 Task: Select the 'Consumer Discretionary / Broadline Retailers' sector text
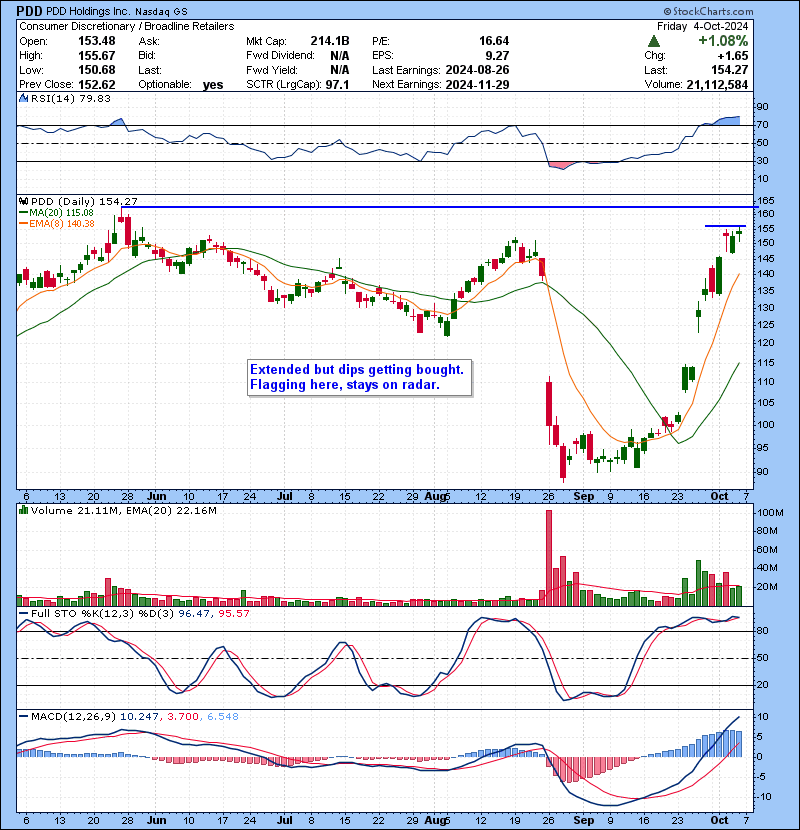[x=127, y=26]
